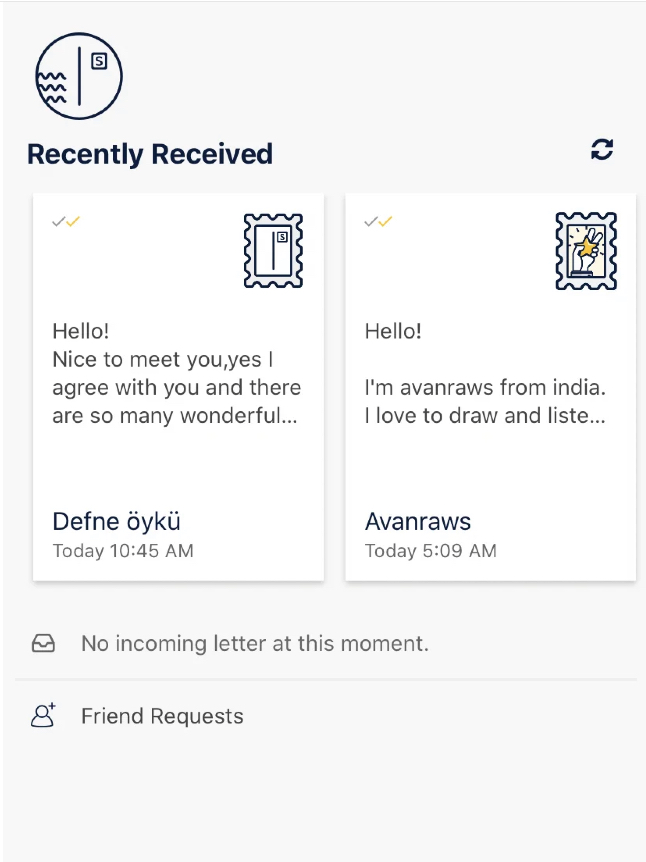
Task: Click the 'Recently Received' heading
Action: click(150, 154)
